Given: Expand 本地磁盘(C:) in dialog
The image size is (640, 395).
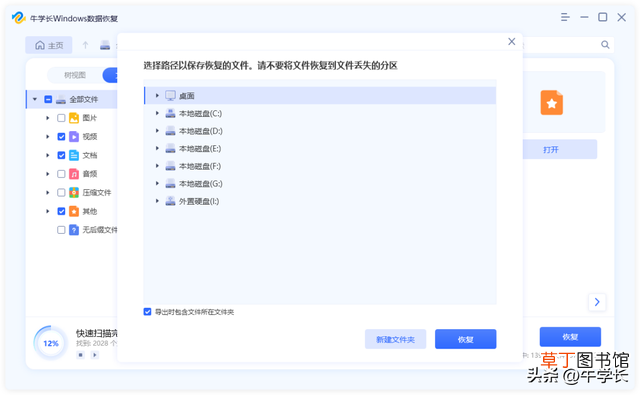Looking at the screenshot, I should point(157,113).
